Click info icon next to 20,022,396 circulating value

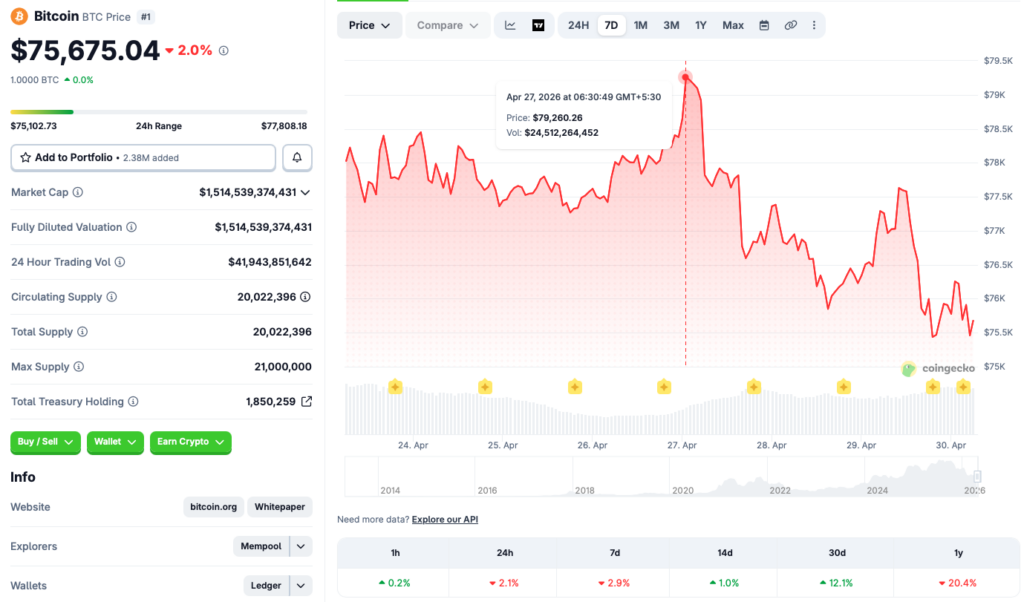pos(305,297)
